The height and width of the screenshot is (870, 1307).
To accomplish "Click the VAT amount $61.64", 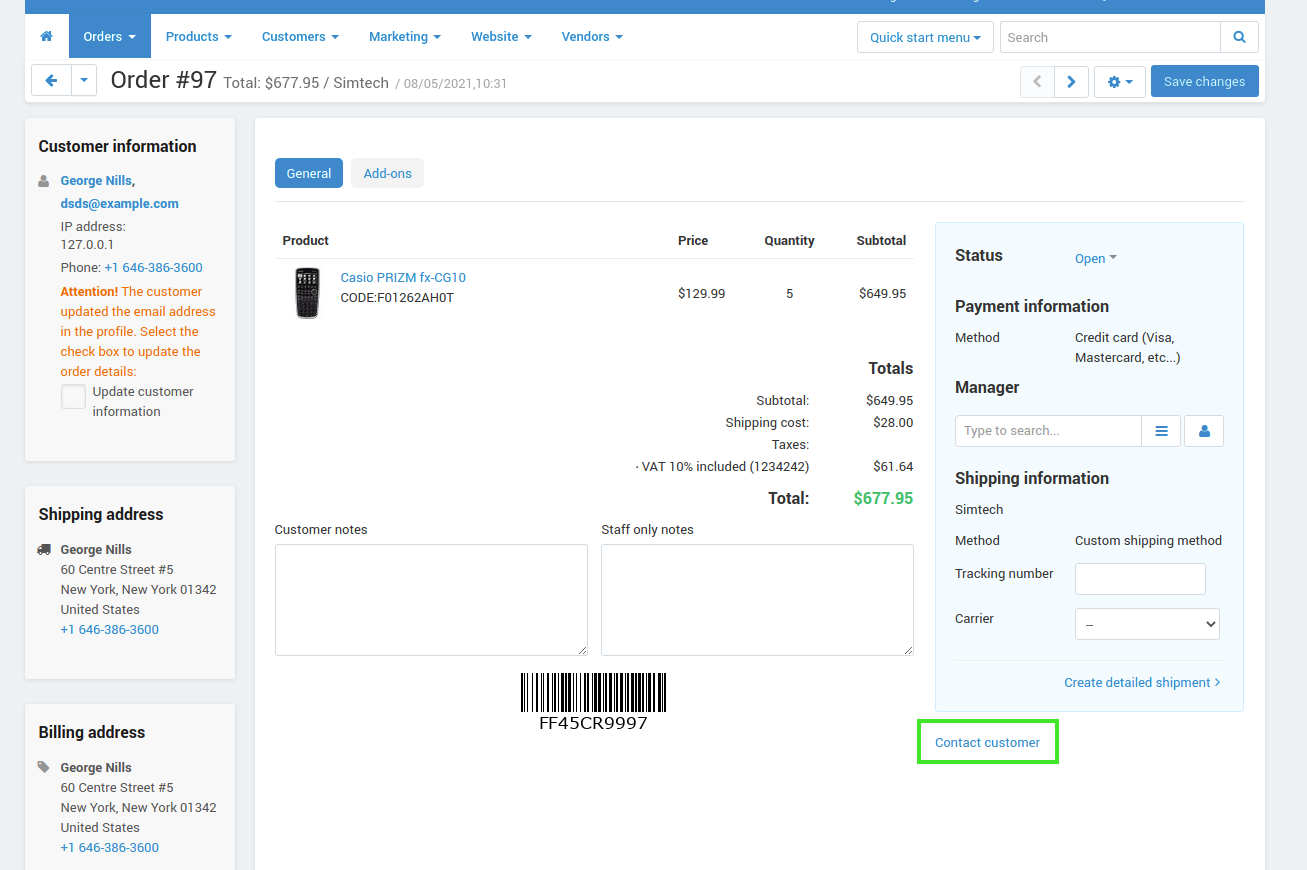I will click(893, 467).
